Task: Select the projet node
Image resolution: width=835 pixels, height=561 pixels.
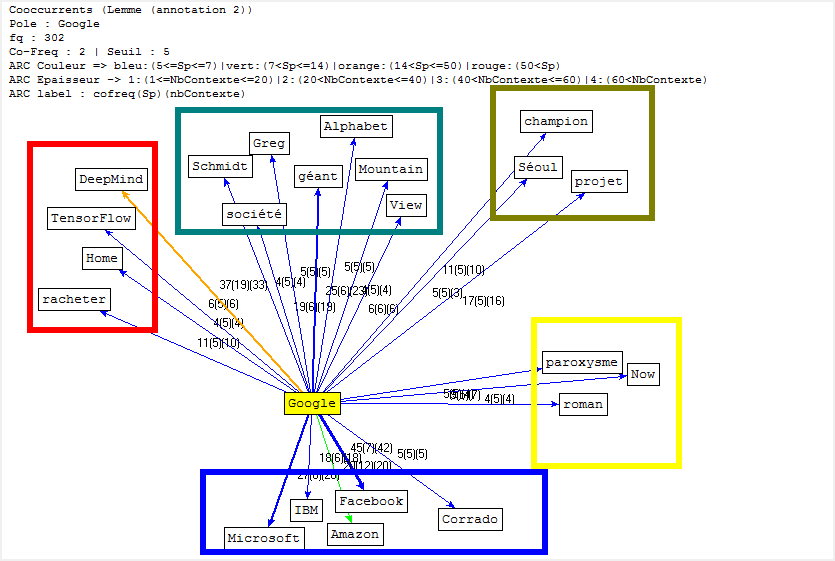Action: (599, 182)
